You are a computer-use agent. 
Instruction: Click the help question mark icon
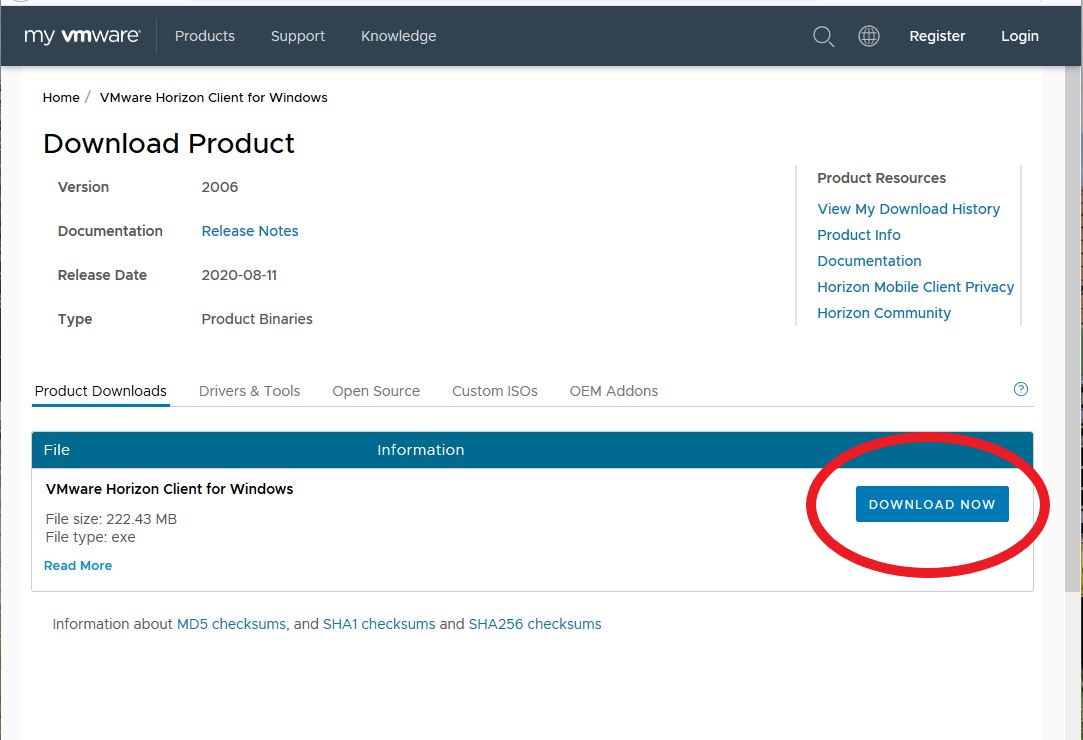tap(1020, 390)
